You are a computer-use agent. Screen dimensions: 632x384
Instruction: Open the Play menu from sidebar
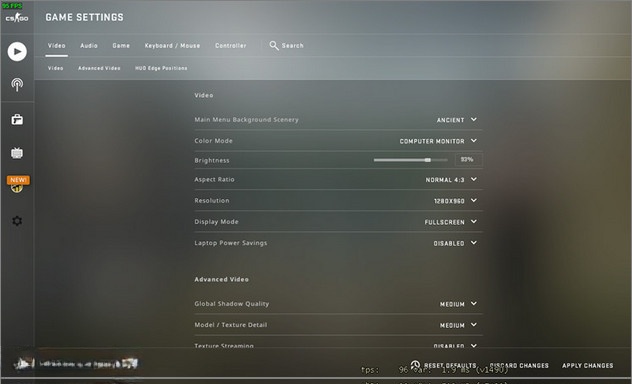coord(17,52)
